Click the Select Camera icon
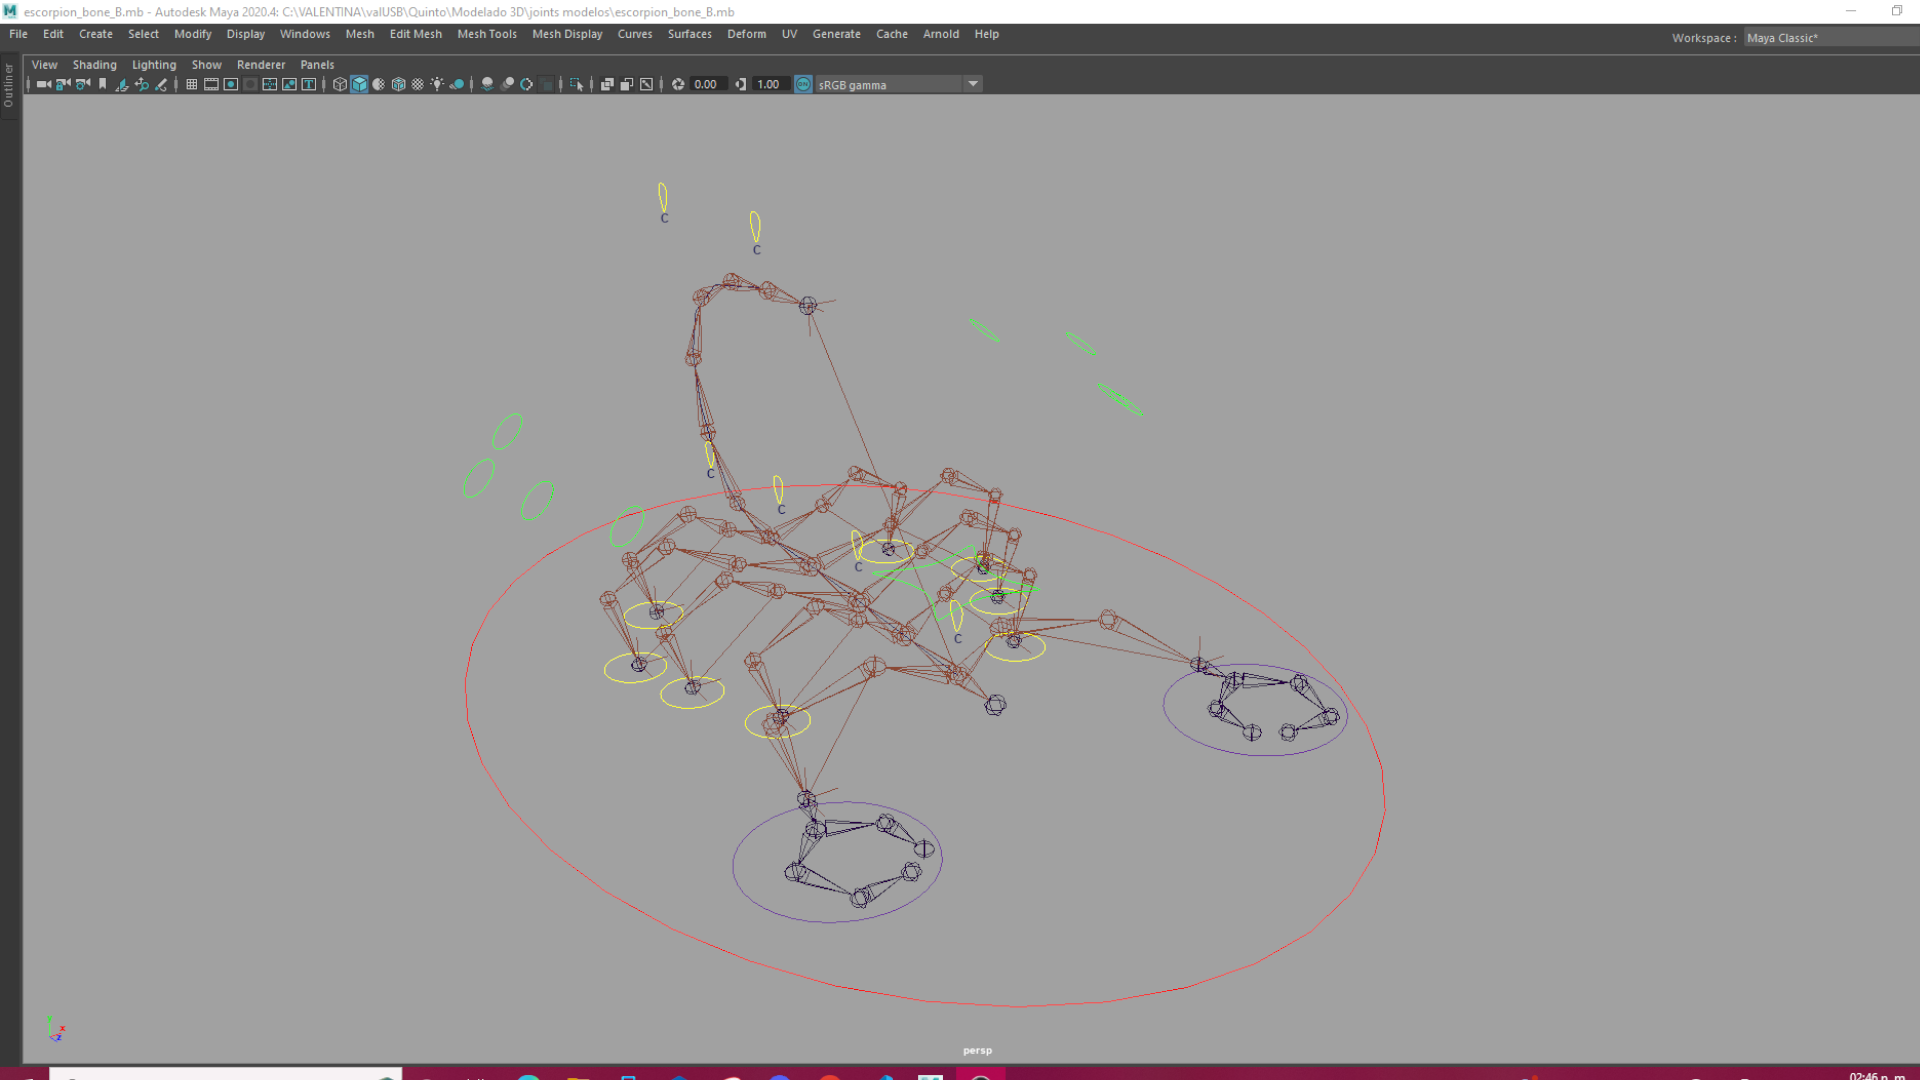Viewport: 1920px width, 1080px height. [x=43, y=84]
